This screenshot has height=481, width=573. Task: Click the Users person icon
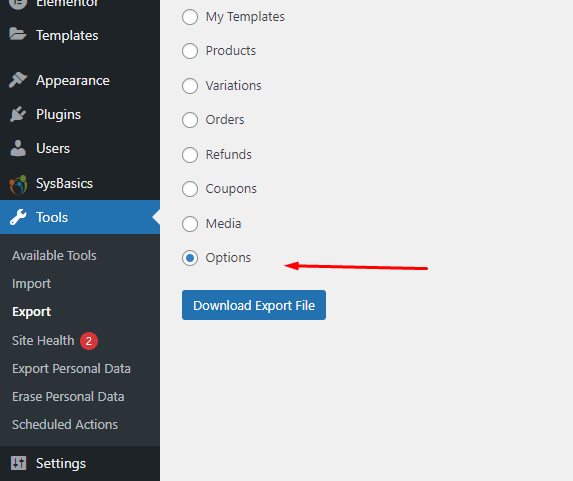pyautogui.click(x=18, y=148)
